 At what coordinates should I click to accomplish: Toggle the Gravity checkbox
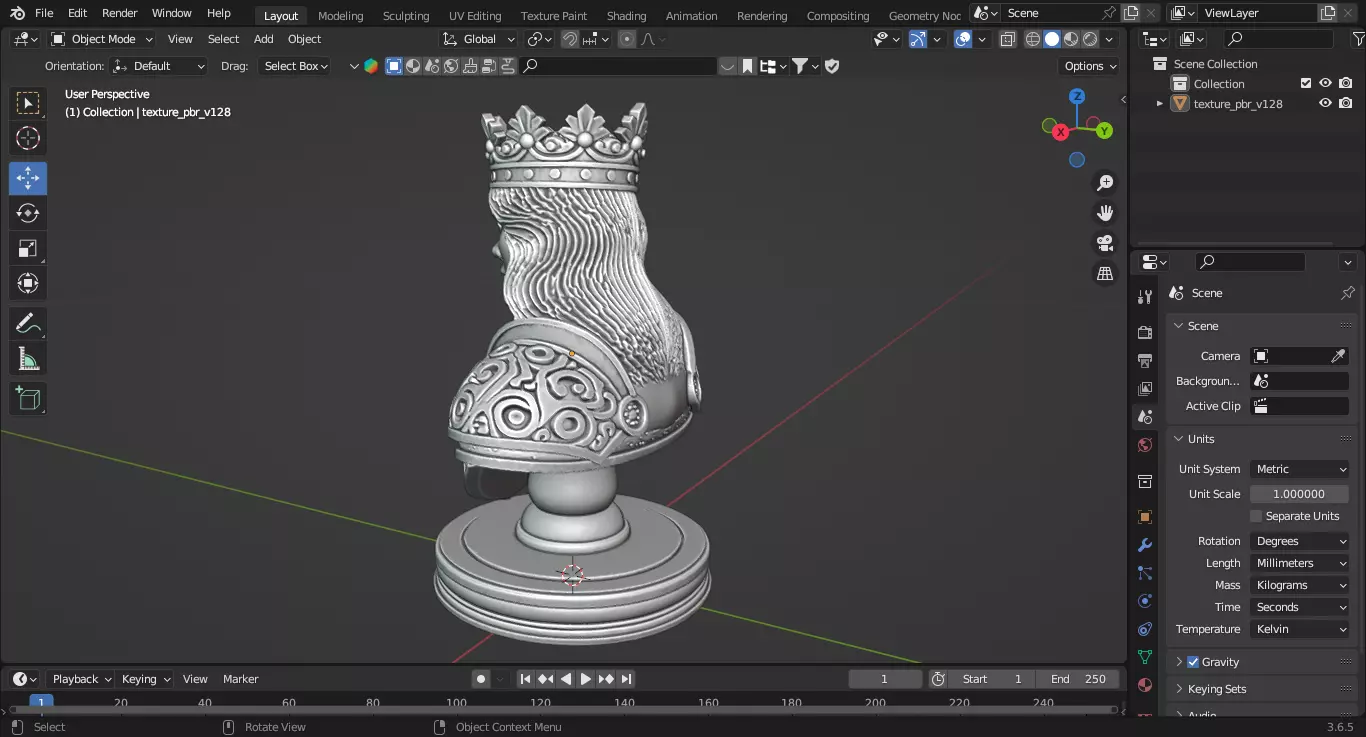pyautogui.click(x=1193, y=662)
